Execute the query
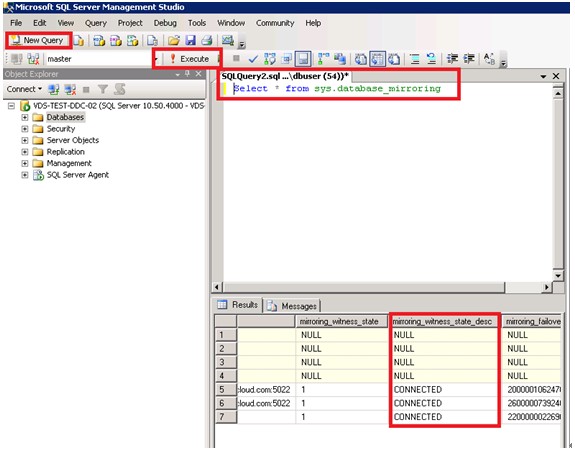This screenshot has width=575, height=462. [x=190, y=59]
